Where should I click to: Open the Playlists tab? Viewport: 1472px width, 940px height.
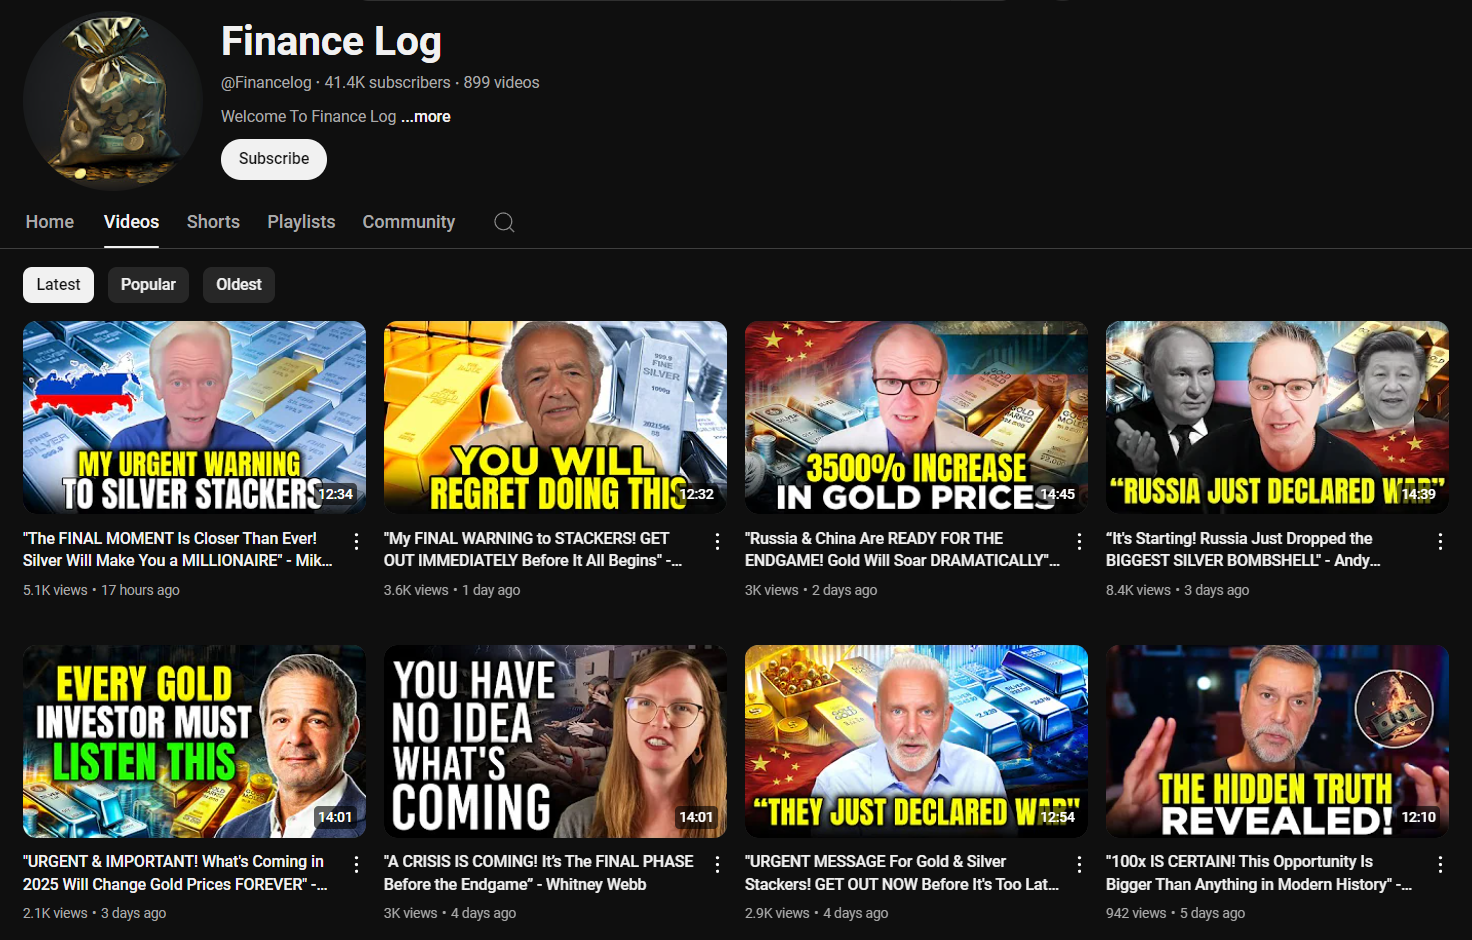coord(301,222)
